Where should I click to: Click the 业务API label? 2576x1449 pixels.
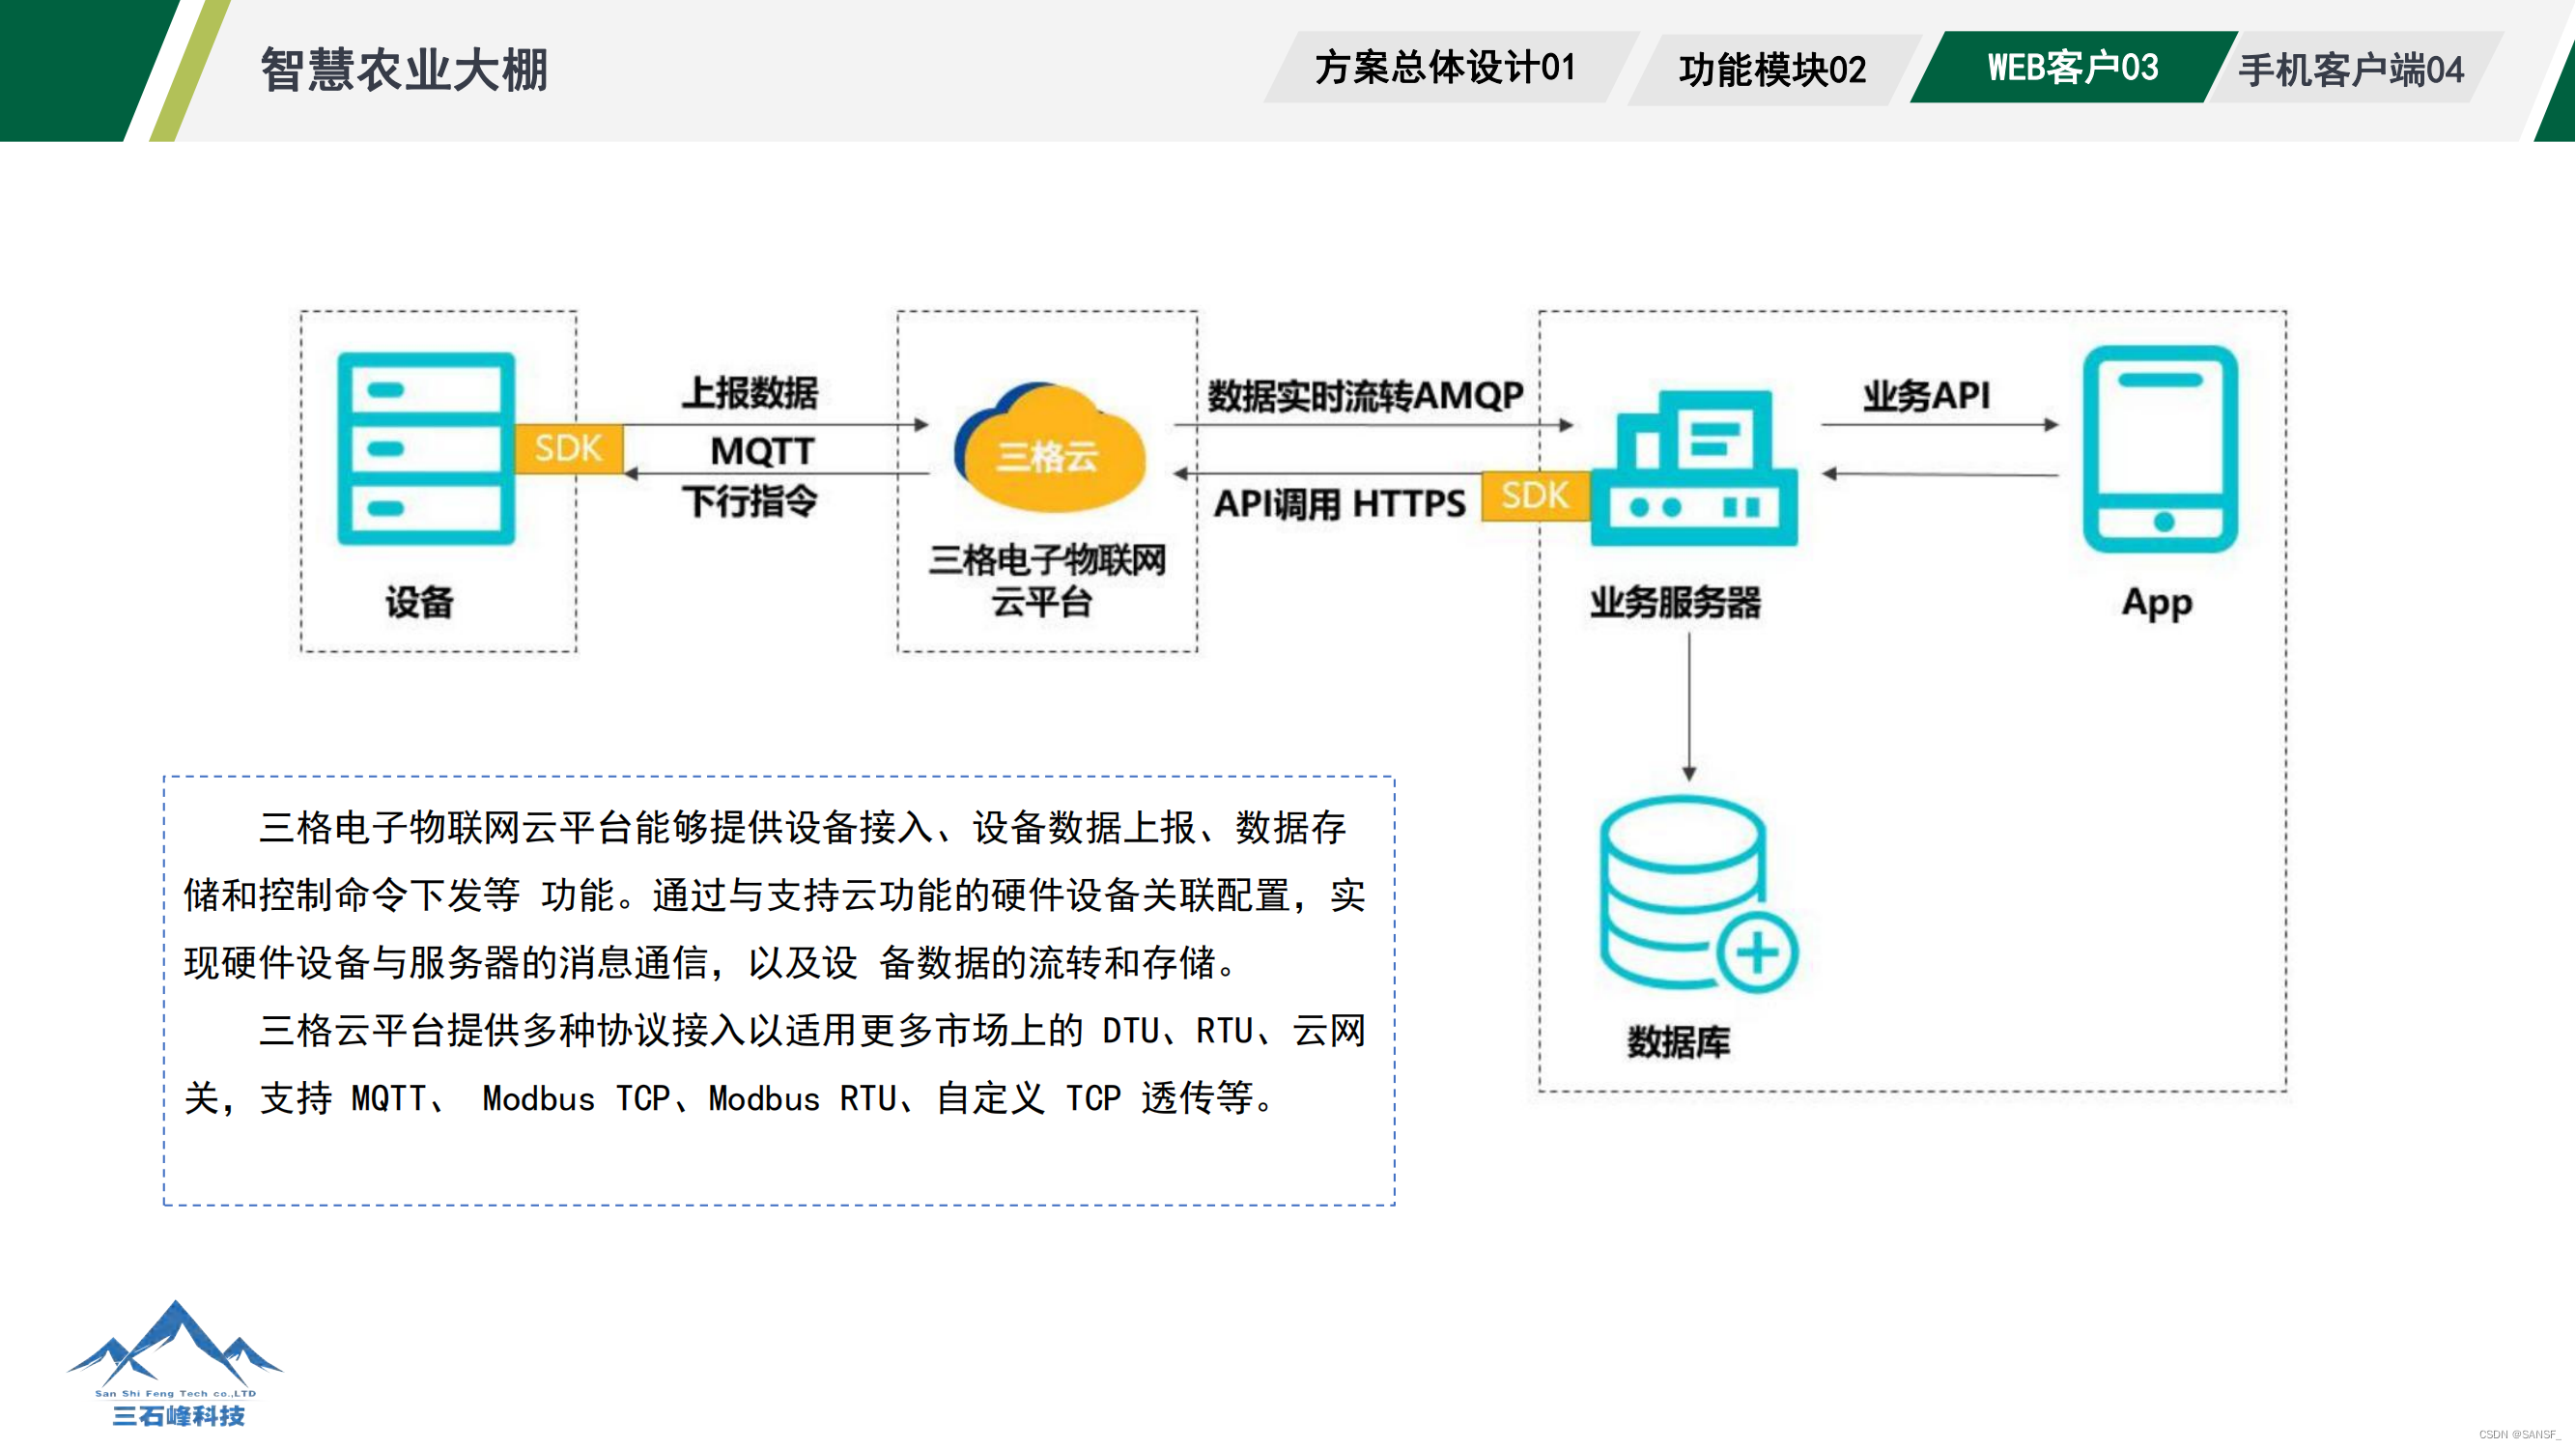(1926, 395)
